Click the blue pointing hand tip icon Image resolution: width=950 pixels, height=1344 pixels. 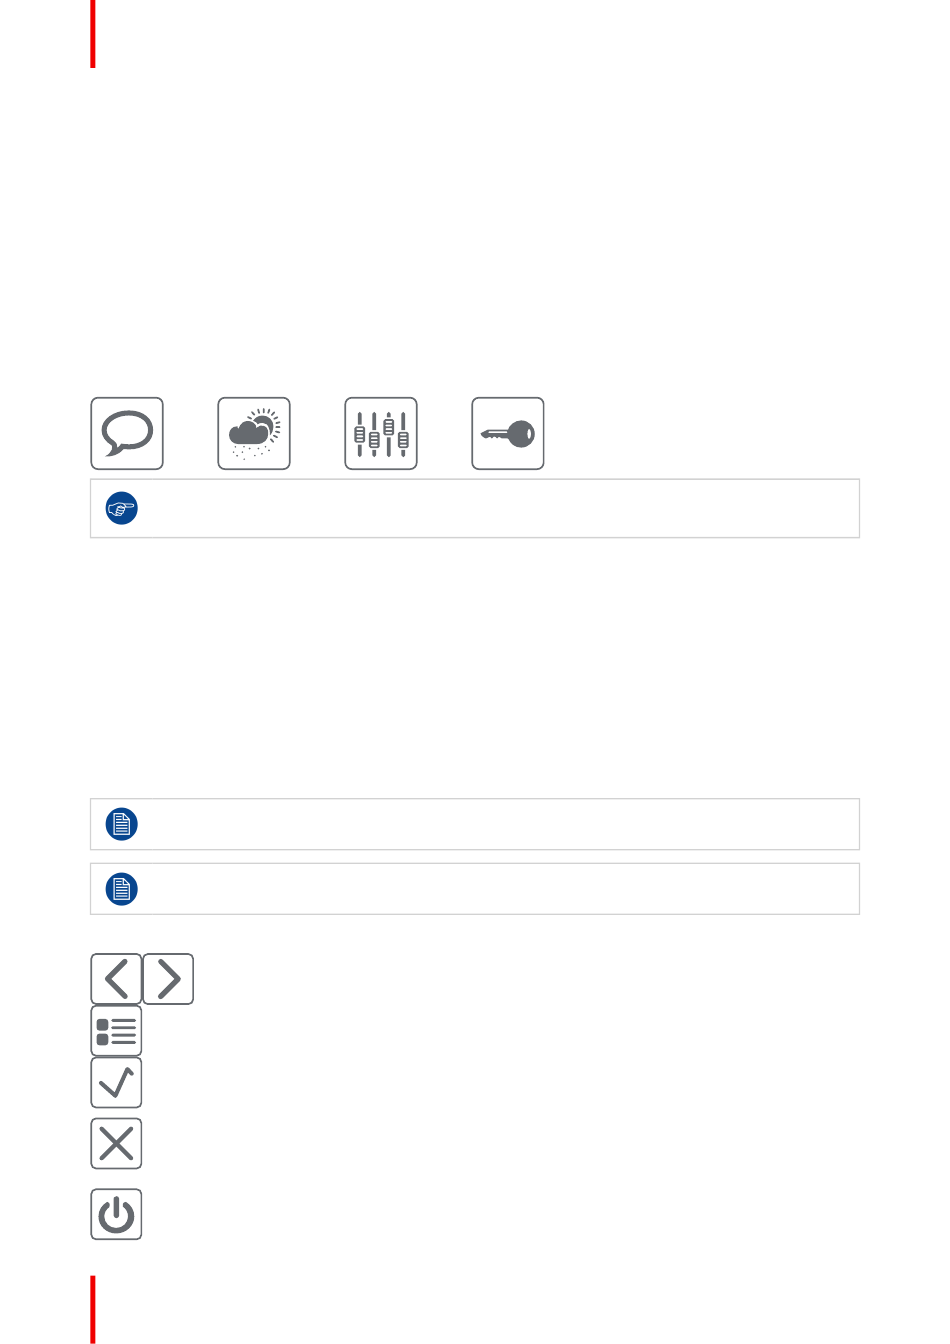click(x=122, y=509)
